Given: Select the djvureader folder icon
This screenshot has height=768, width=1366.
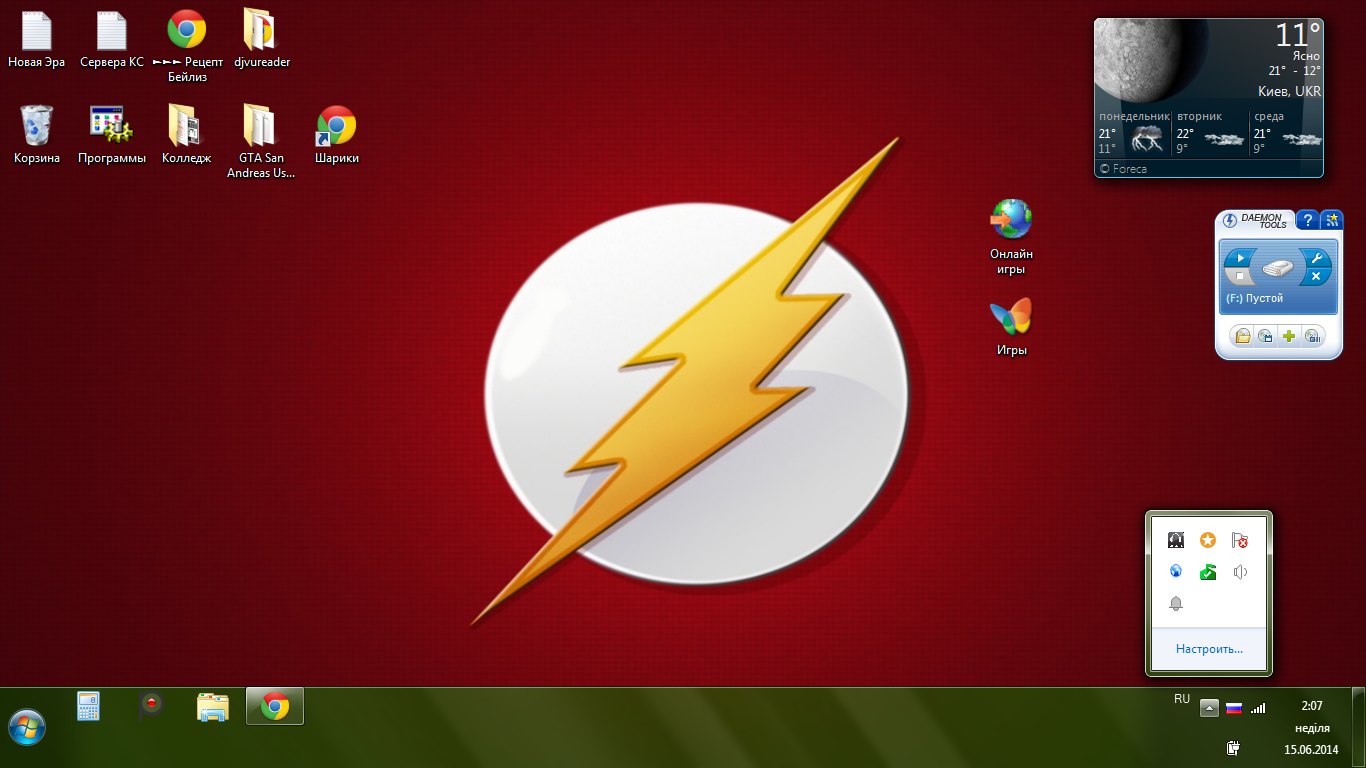Looking at the screenshot, I should (261, 40).
